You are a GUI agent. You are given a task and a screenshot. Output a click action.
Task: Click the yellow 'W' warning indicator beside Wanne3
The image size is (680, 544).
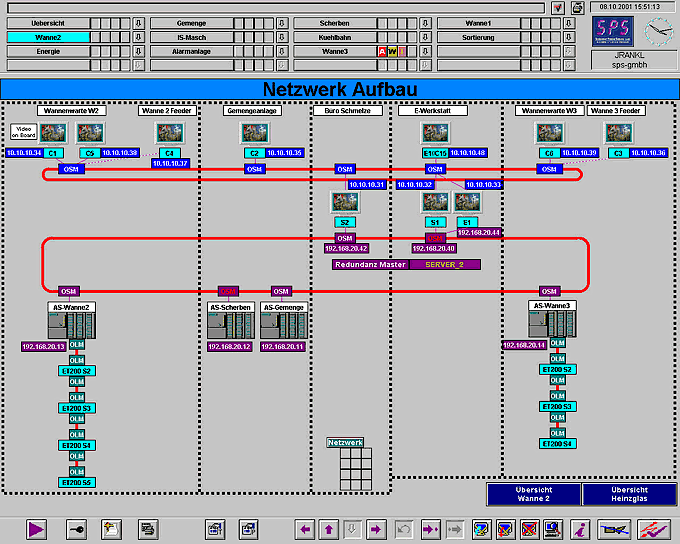[392, 51]
